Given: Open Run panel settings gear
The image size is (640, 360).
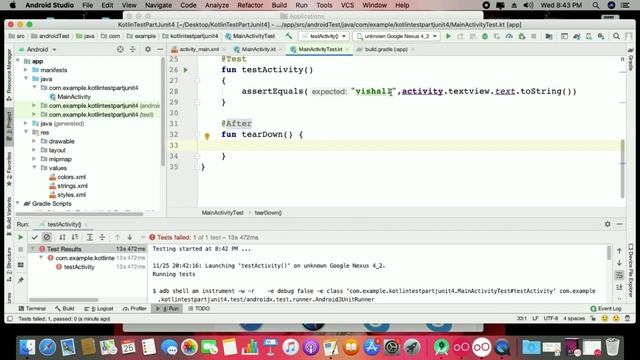Looking at the screenshot, I should point(607,224).
